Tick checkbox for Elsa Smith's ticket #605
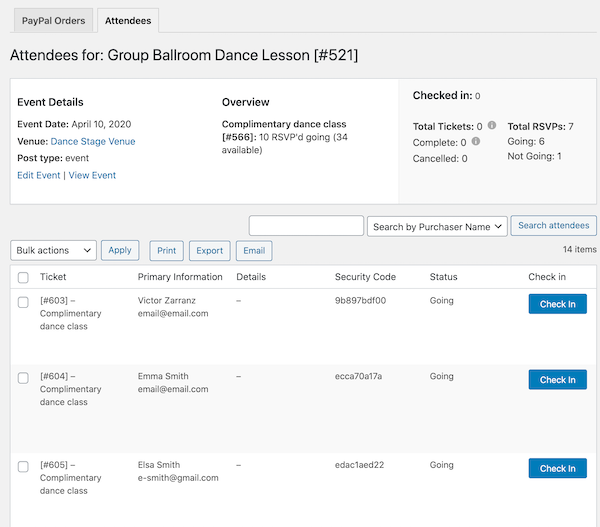The image size is (600, 527). pyautogui.click(x=23, y=466)
